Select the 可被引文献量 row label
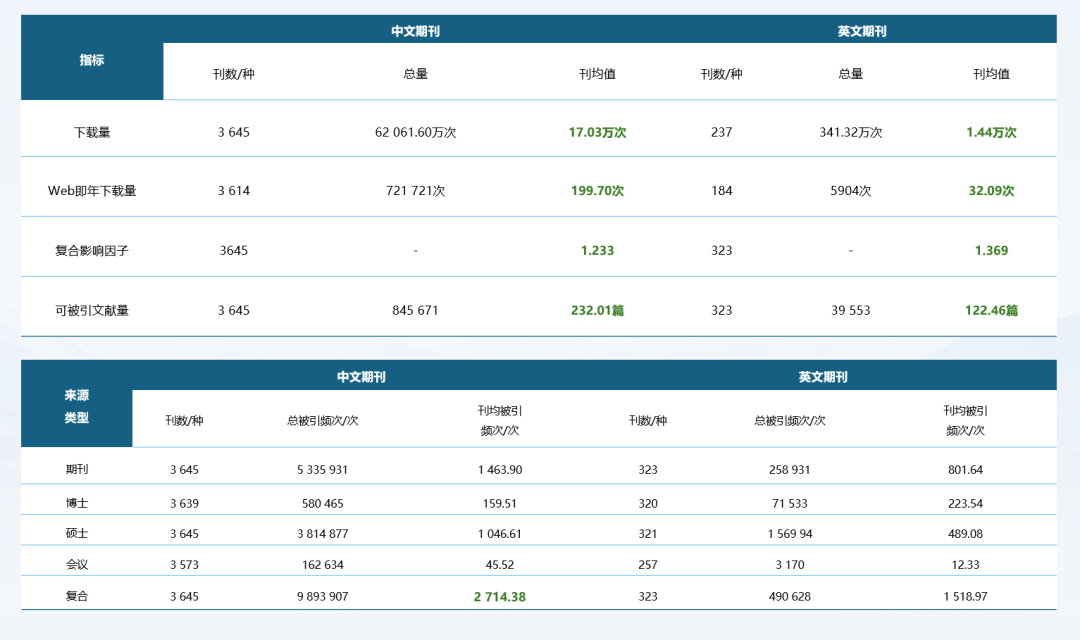The width and height of the screenshot is (1080, 640). (92, 310)
